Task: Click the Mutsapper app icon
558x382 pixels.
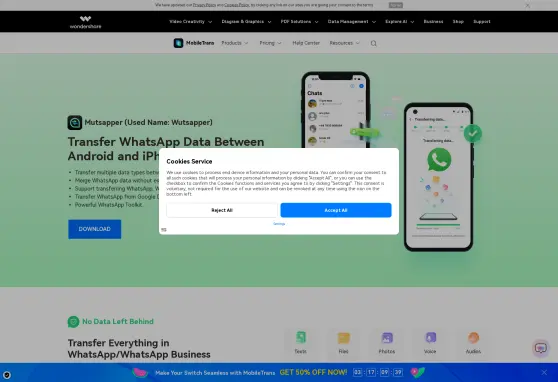Action: point(75,123)
